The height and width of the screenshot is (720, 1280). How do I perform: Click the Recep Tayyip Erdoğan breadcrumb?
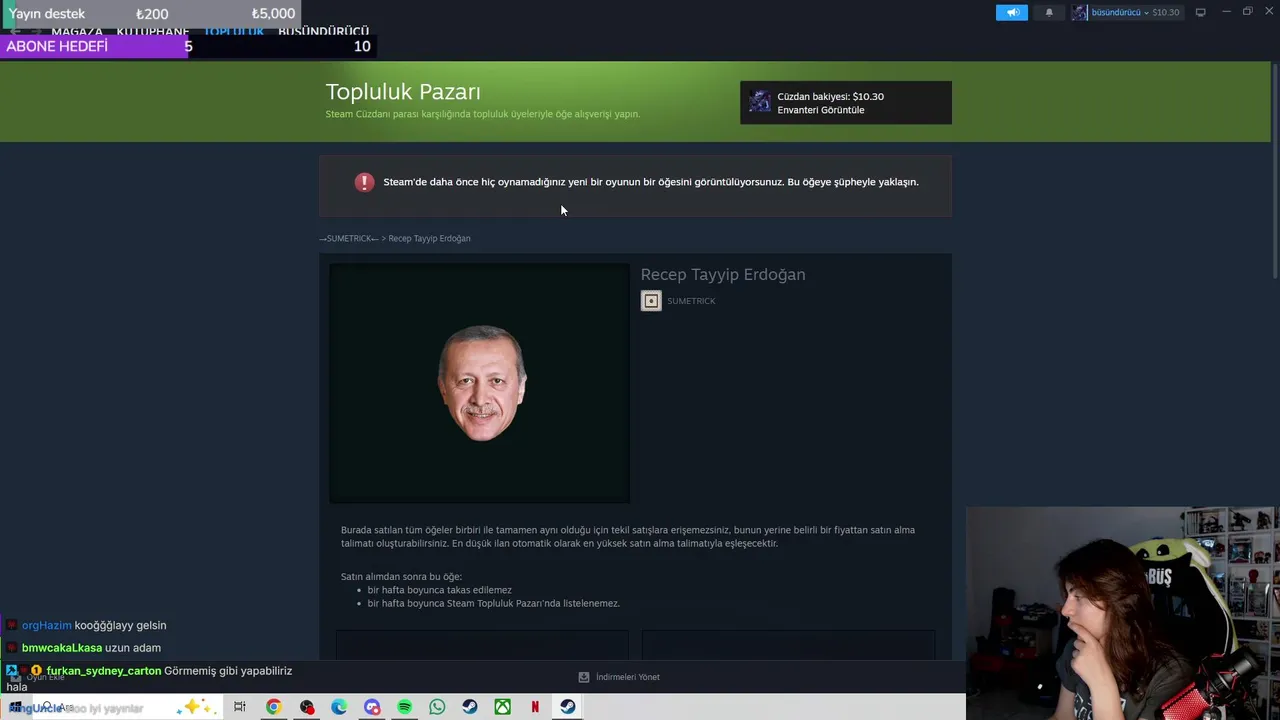[429, 238]
